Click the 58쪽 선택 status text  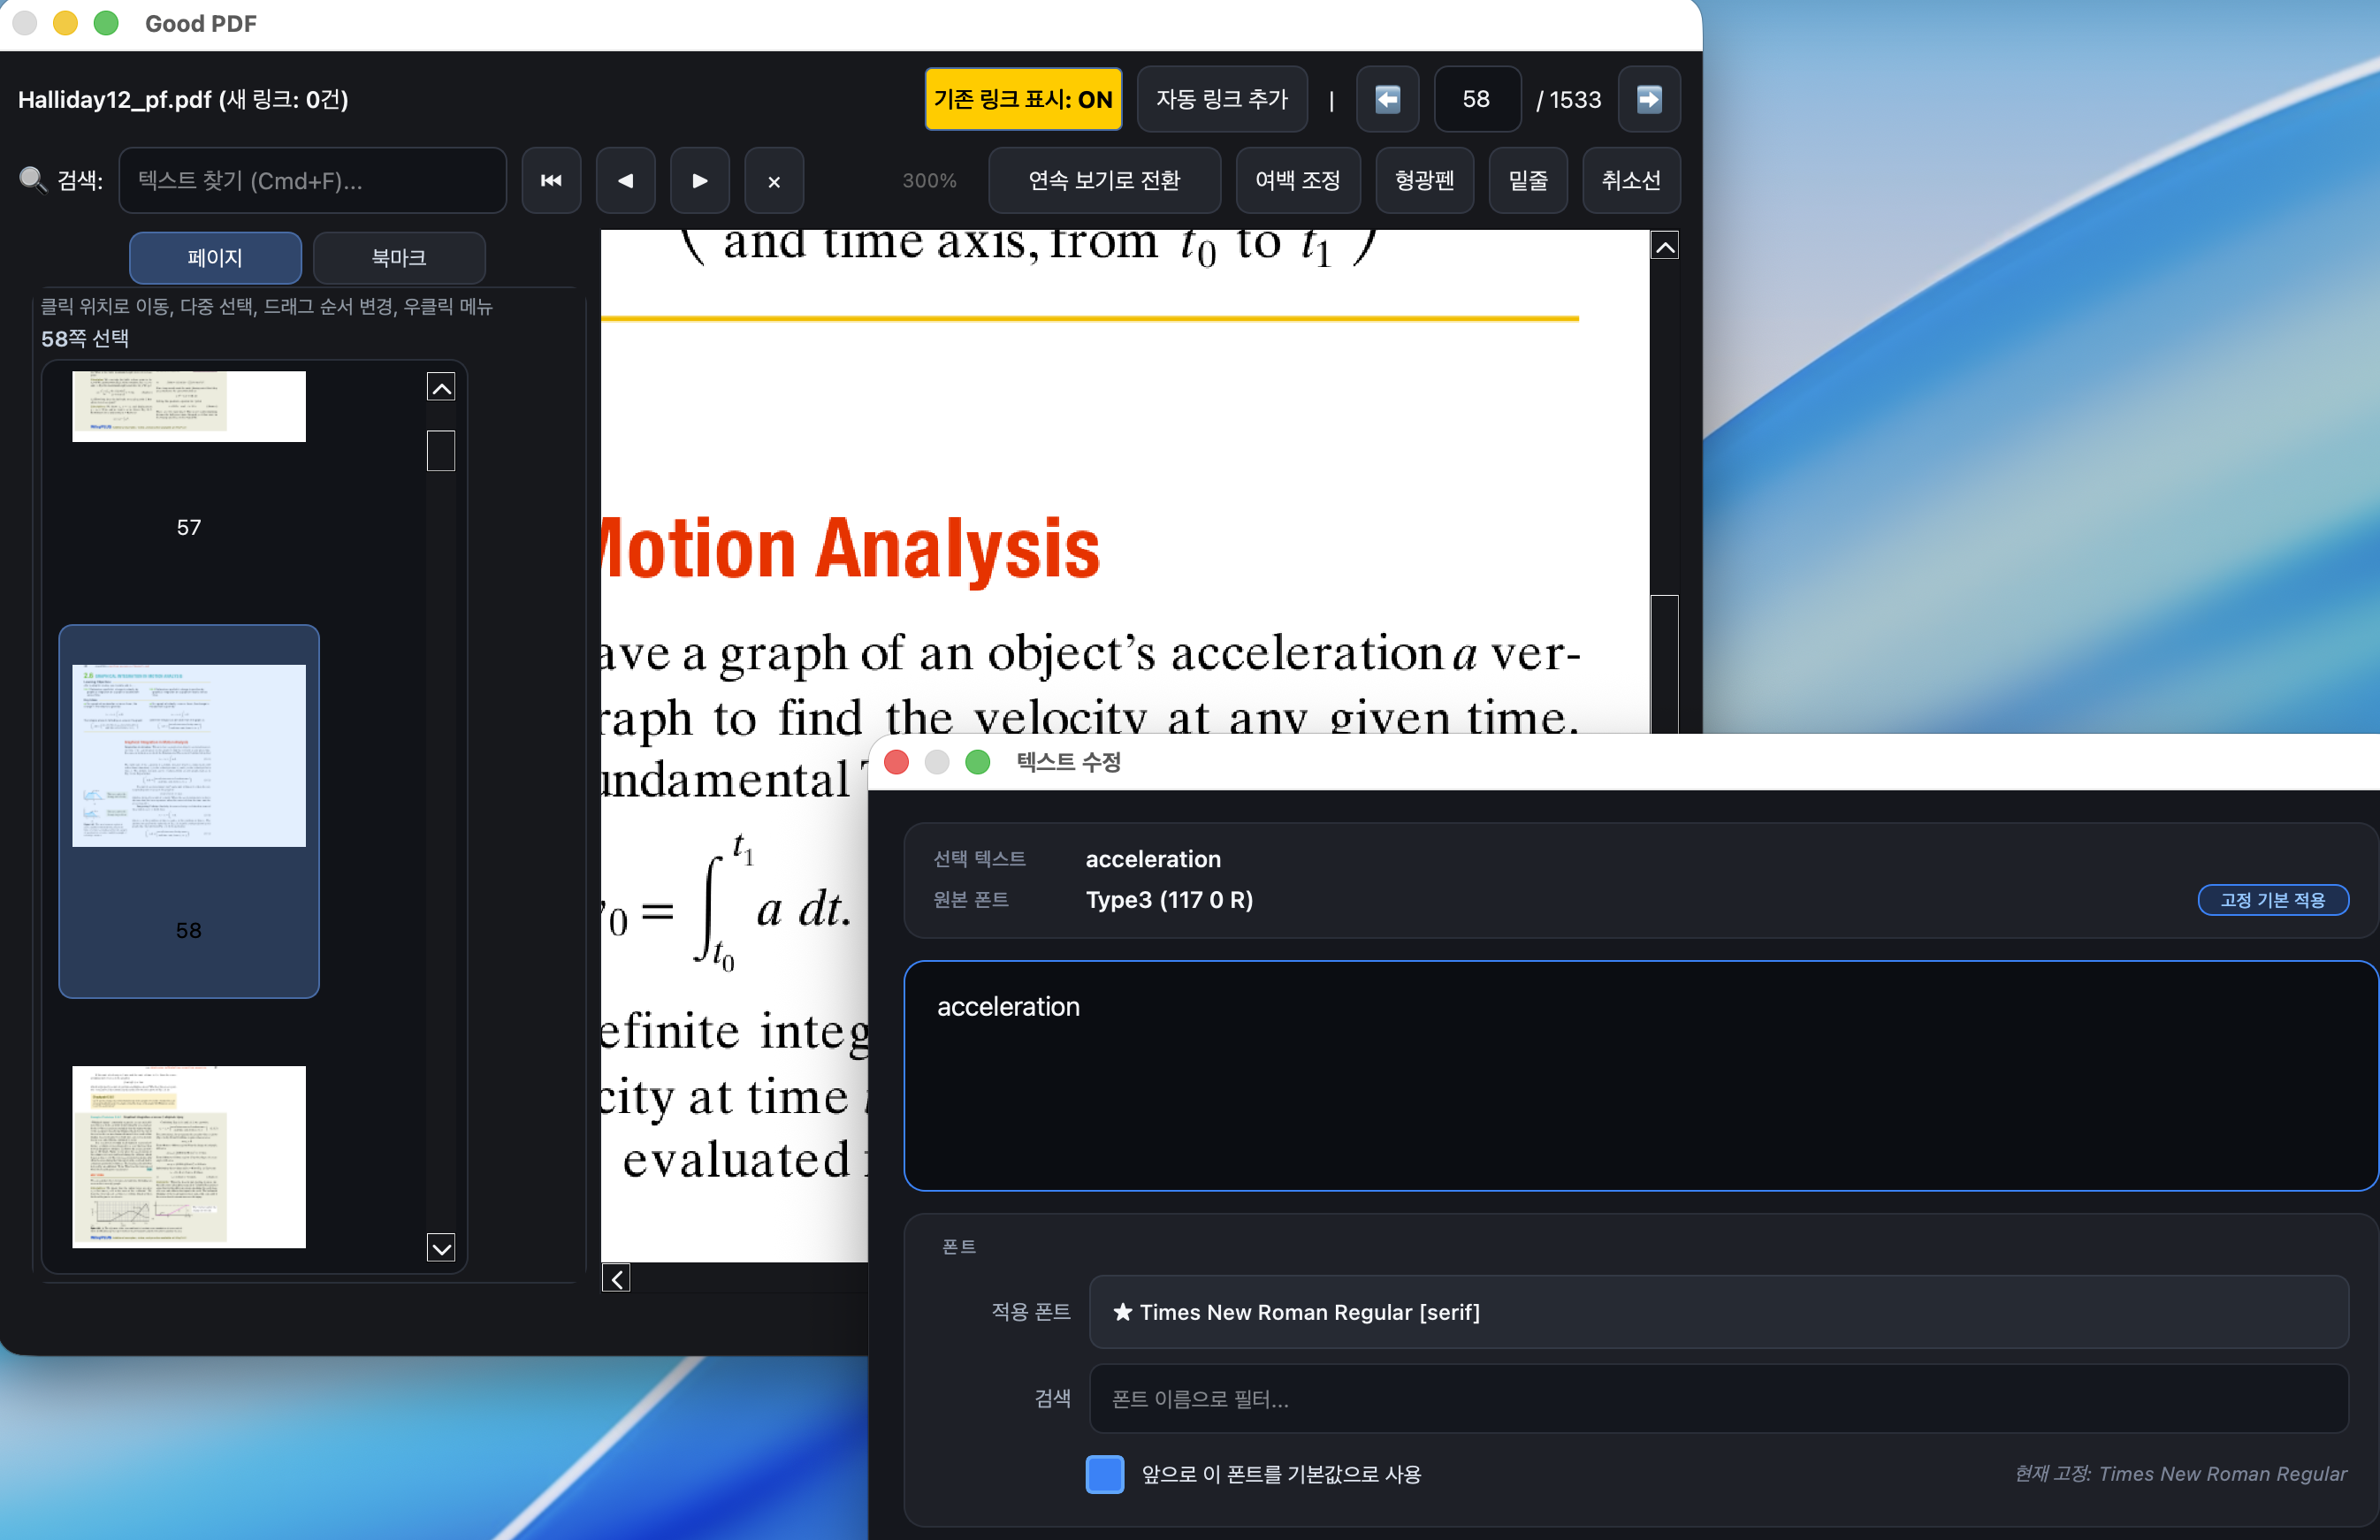[x=85, y=338]
